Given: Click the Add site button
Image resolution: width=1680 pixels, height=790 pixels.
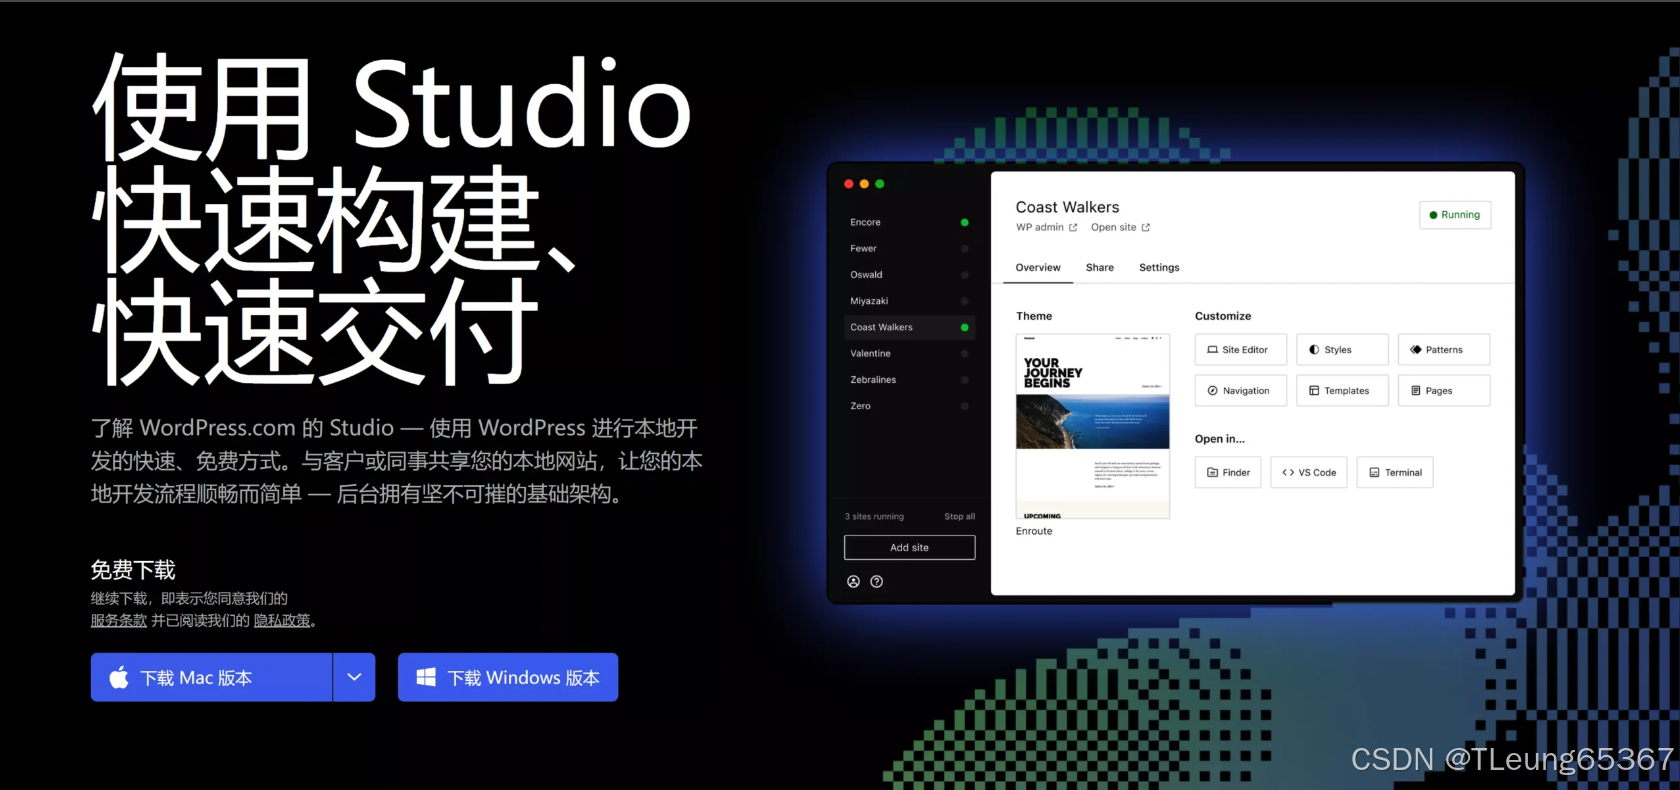Looking at the screenshot, I should click(x=909, y=547).
